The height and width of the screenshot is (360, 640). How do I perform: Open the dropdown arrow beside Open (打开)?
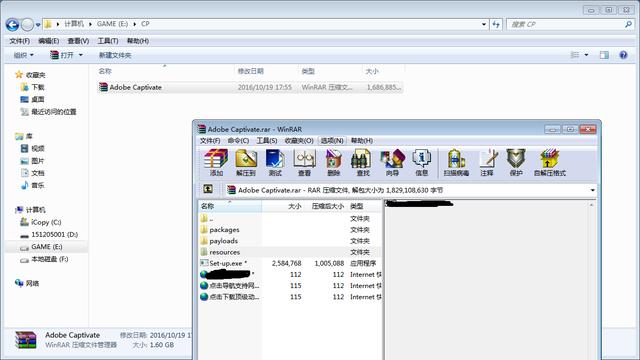coord(81,55)
